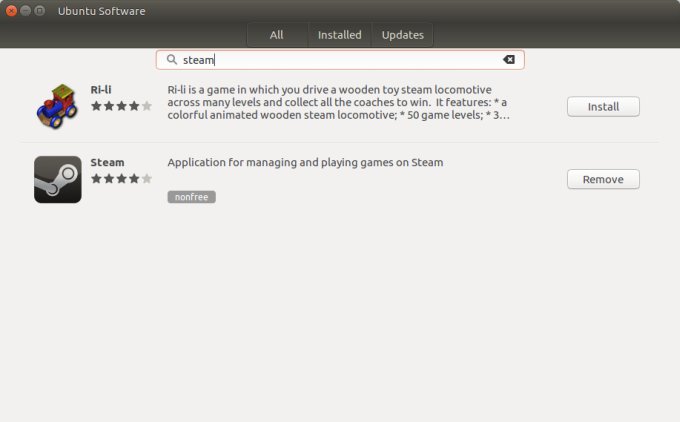Switch to the All tab
680x422 pixels.
click(x=277, y=35)
